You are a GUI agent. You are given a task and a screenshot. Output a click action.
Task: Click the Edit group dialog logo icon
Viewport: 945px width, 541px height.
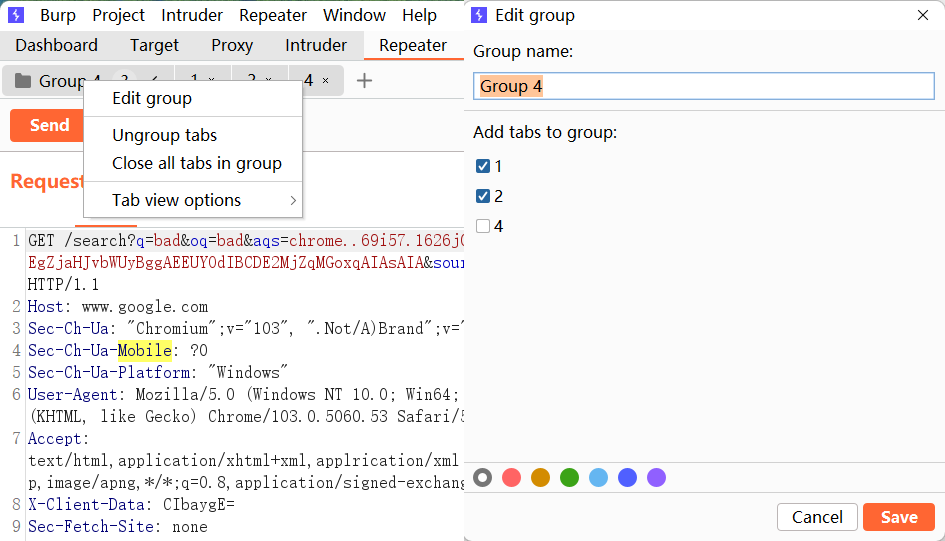479,15
